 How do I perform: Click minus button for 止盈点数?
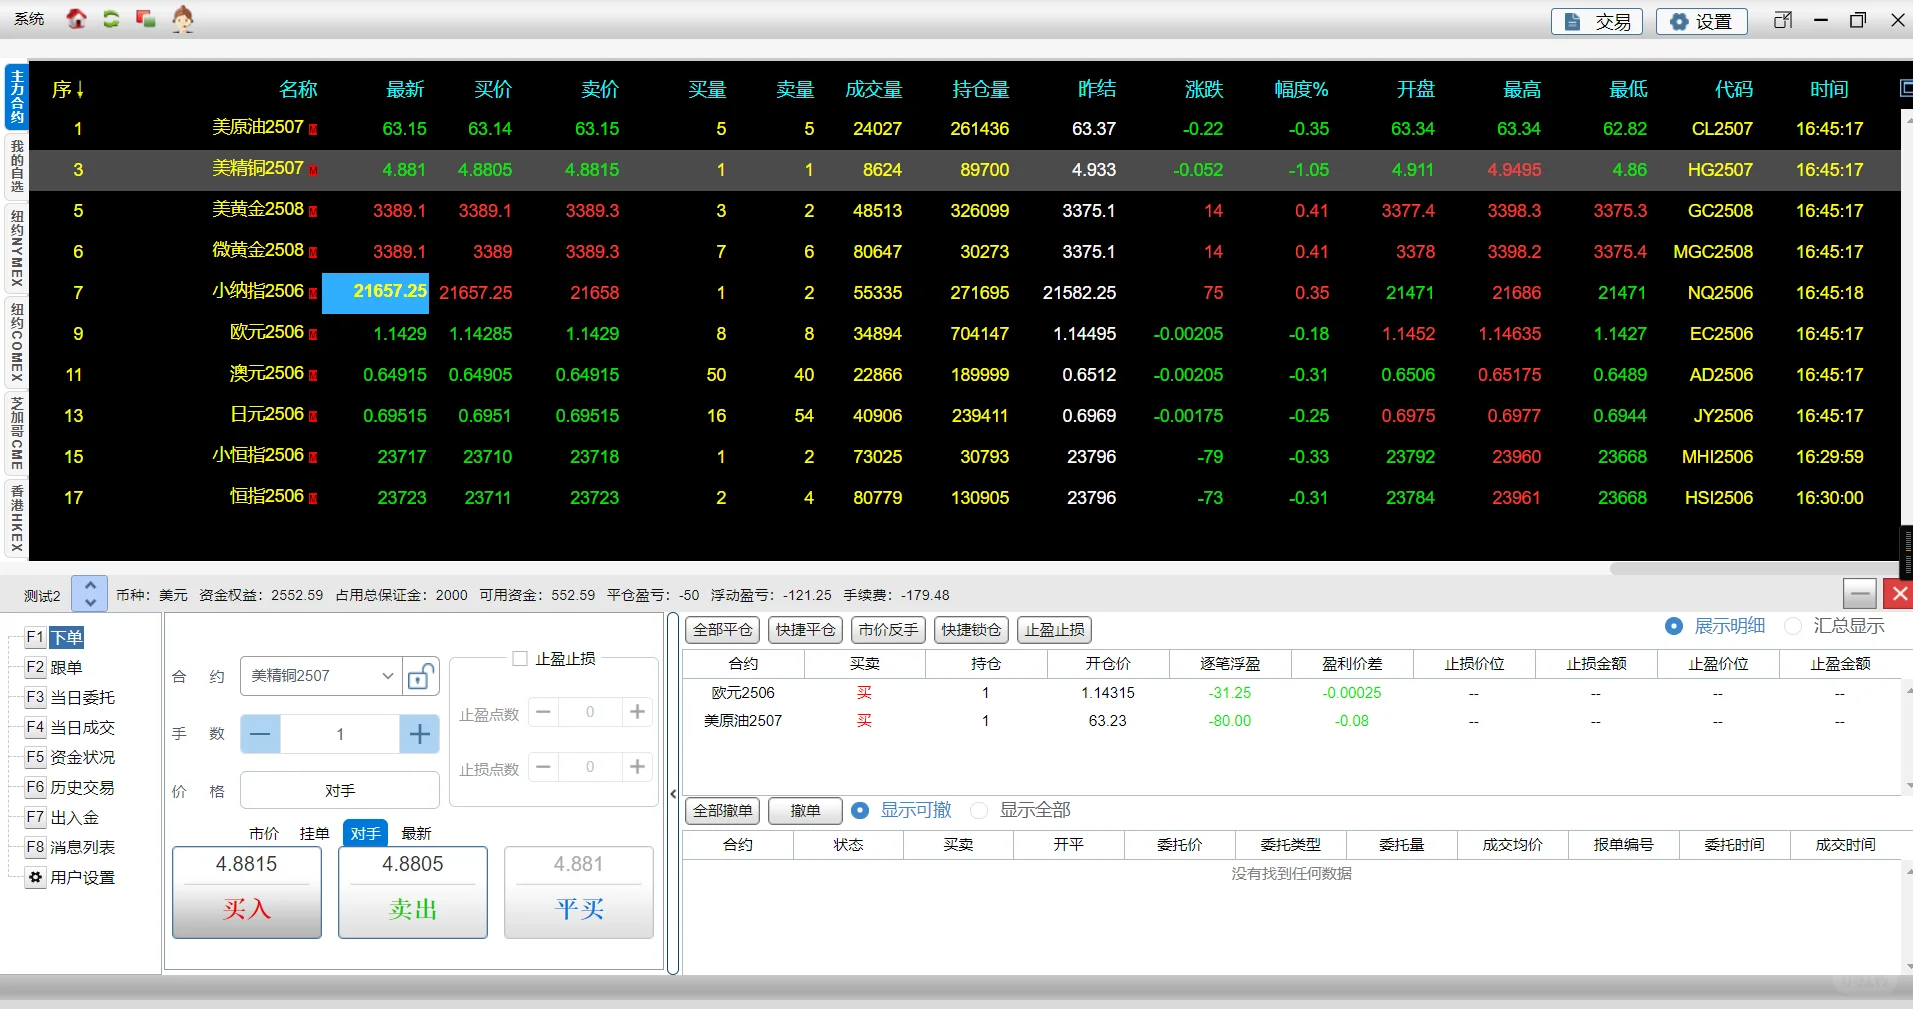click(x=543, y=712)
